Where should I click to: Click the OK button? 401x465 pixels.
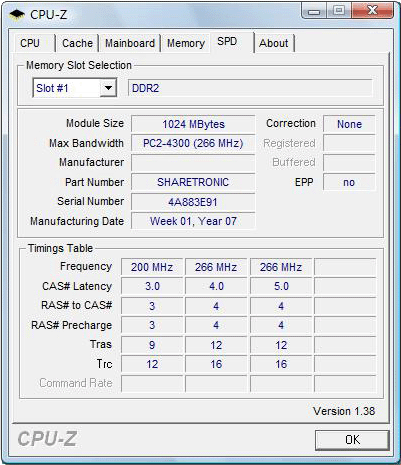[x=352, y=440]
